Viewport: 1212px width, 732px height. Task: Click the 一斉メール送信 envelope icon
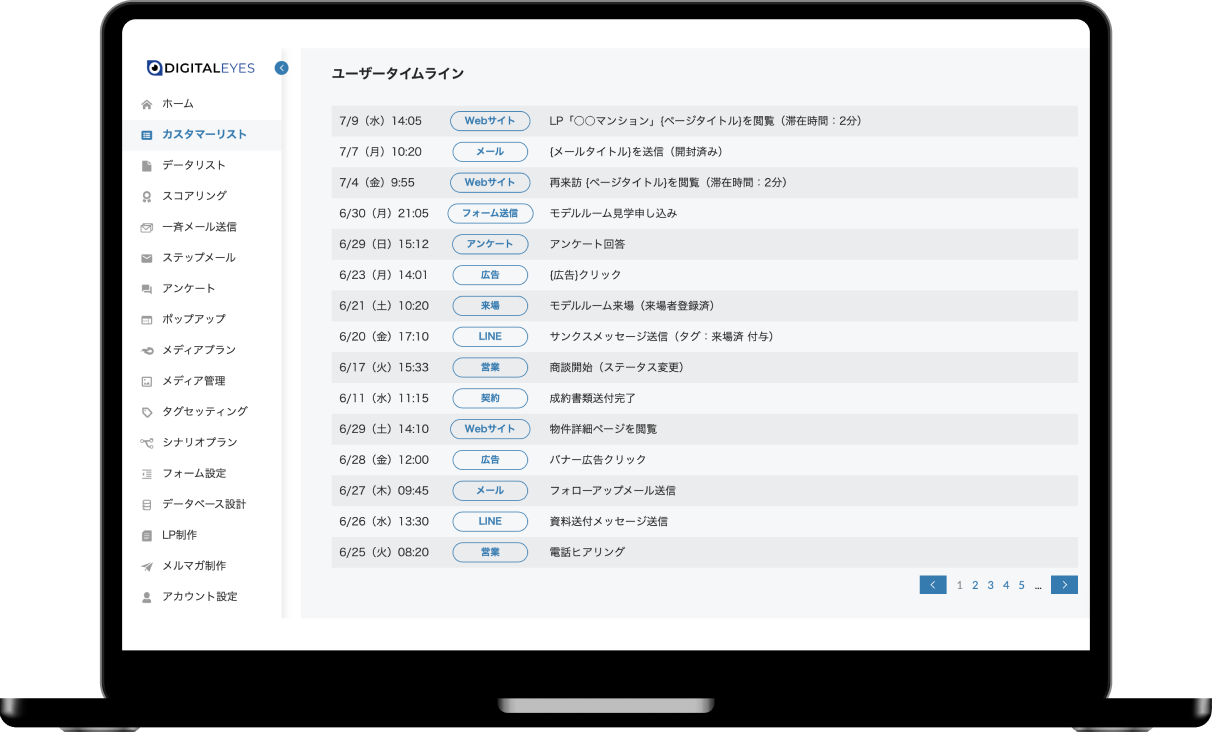pyautogui.click(x=146, y=227)
